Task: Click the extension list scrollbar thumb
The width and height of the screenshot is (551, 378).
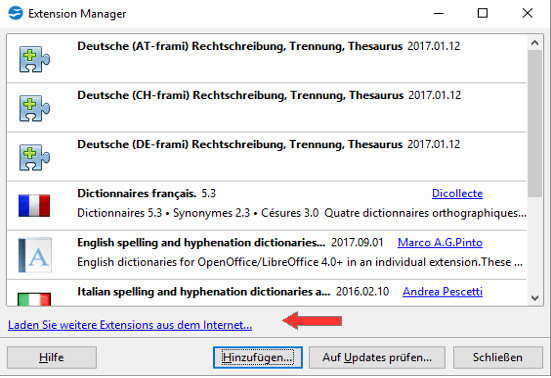Action: tap(535, 123)
